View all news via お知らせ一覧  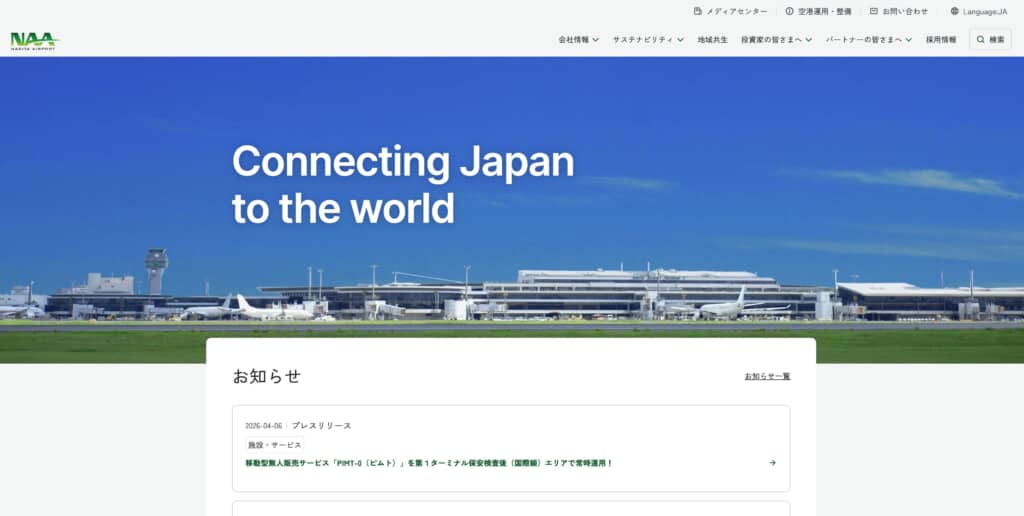(767, 376)
